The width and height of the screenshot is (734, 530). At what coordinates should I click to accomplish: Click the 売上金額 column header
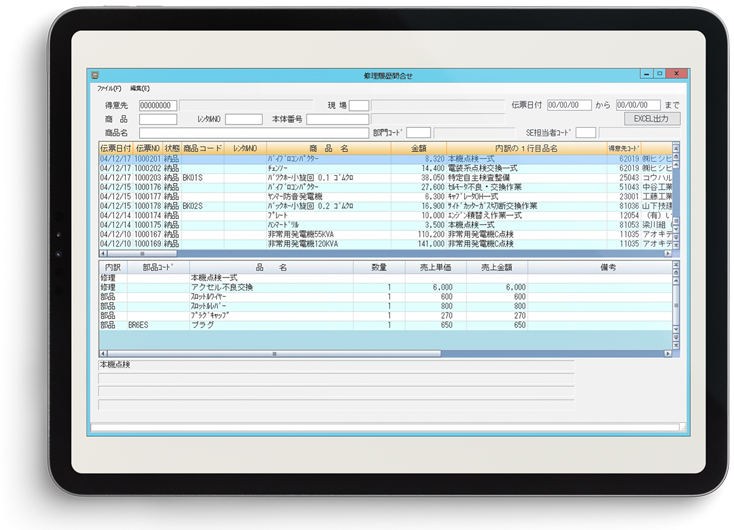[497, 267]
